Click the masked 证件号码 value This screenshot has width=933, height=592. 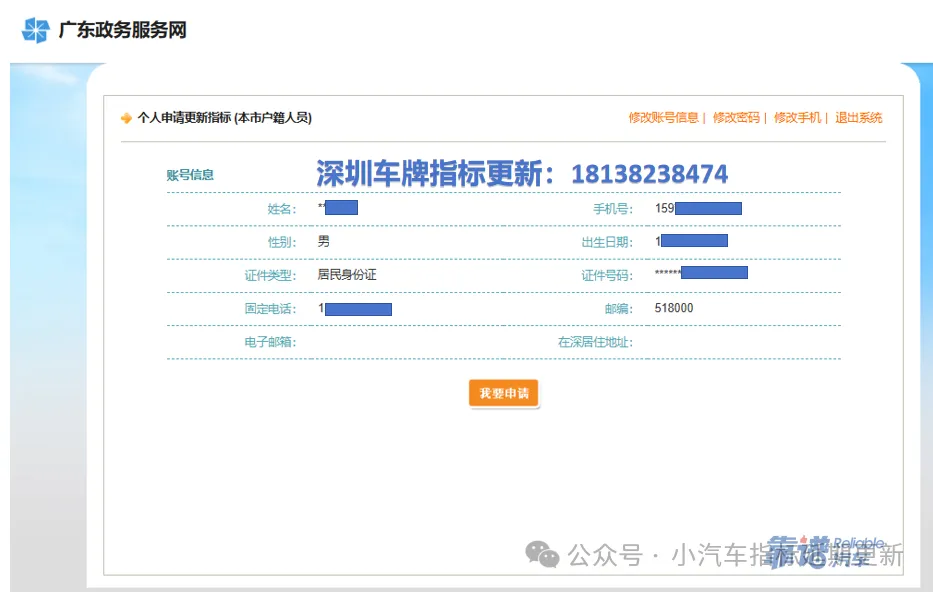point(701,273)
